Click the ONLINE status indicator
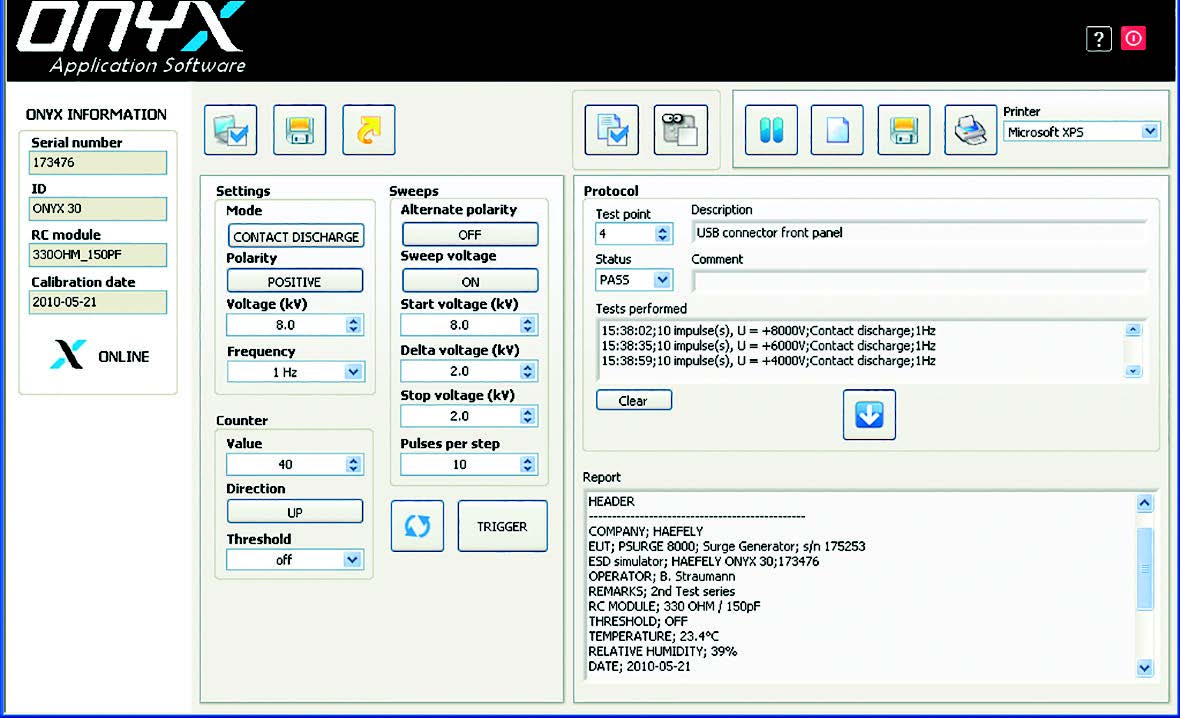This screenshot has width=1180, height=718. coord(99,355)
